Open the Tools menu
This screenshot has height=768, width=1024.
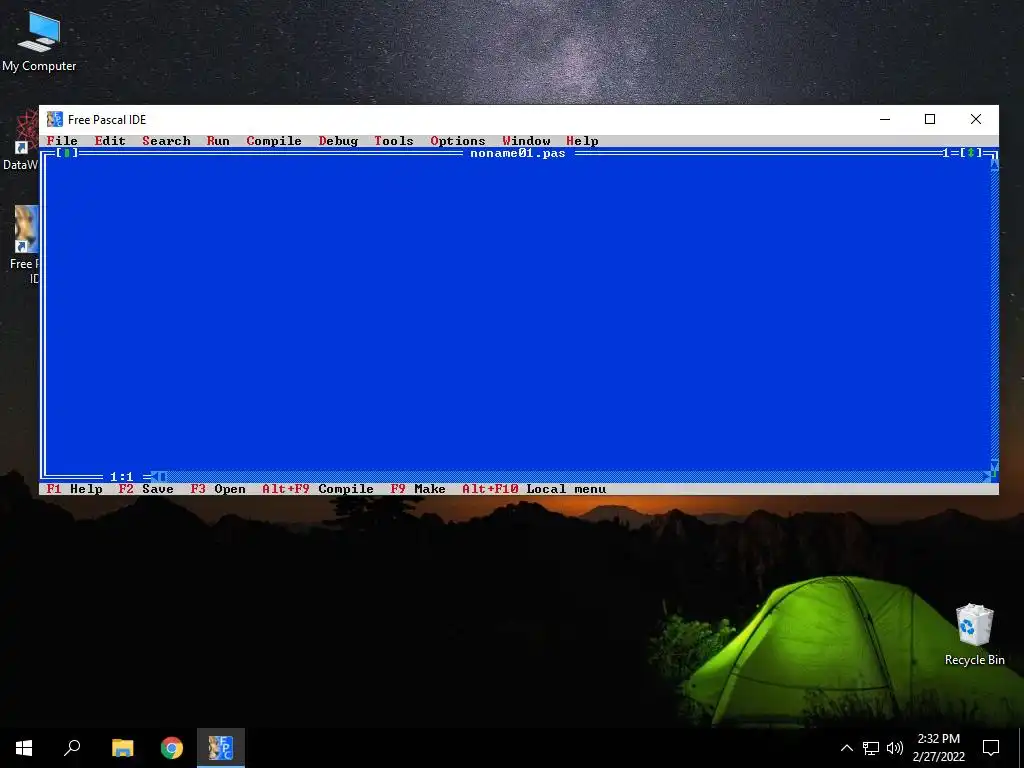pos(394,140)
